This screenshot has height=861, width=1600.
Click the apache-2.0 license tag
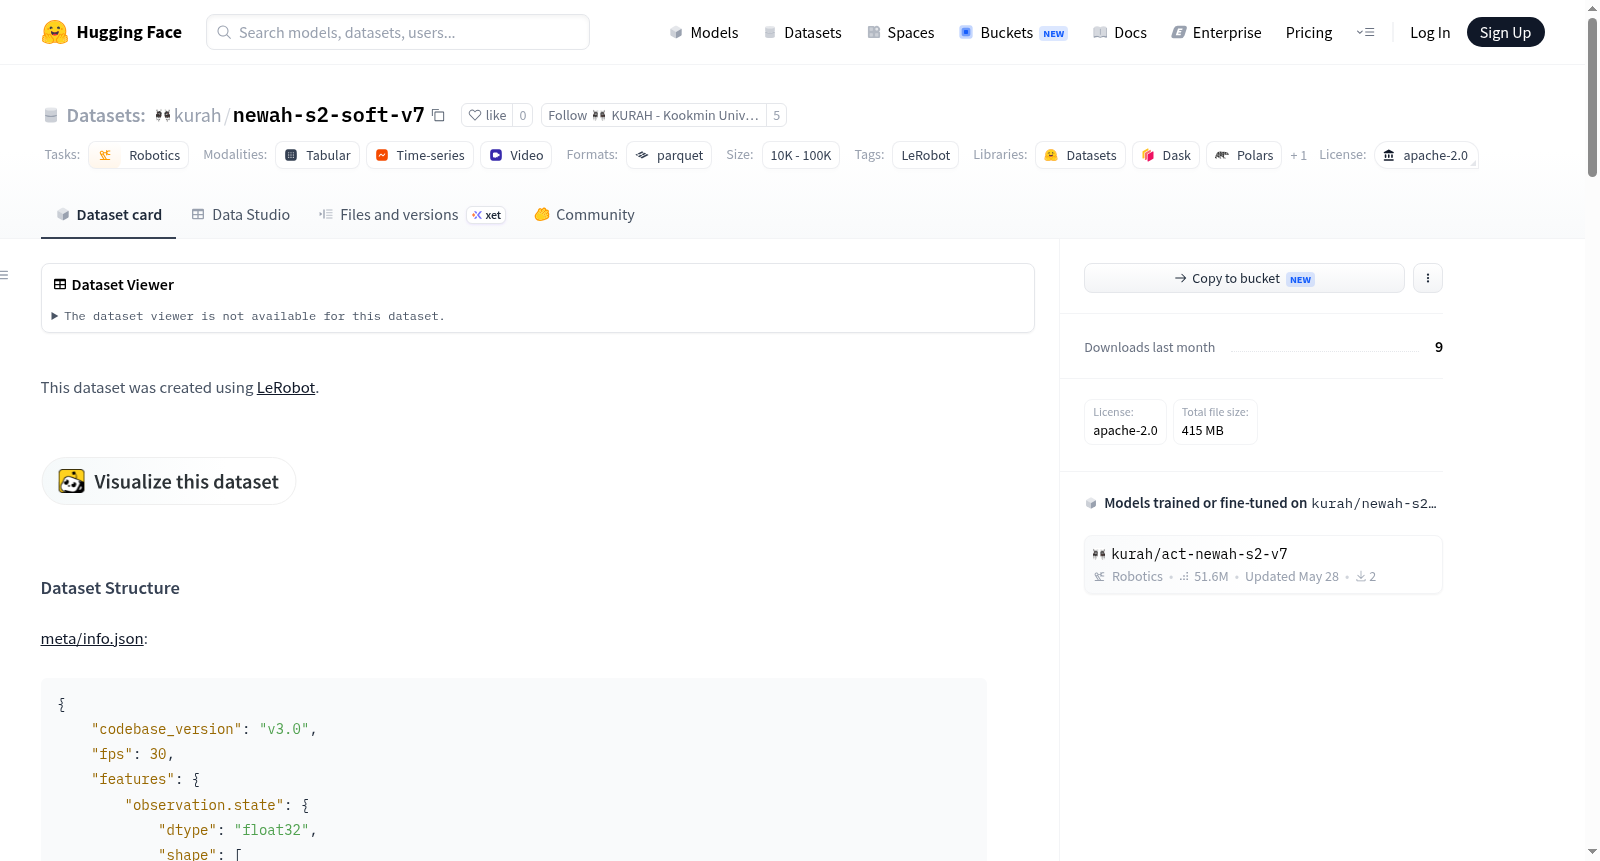[1426, 155]
